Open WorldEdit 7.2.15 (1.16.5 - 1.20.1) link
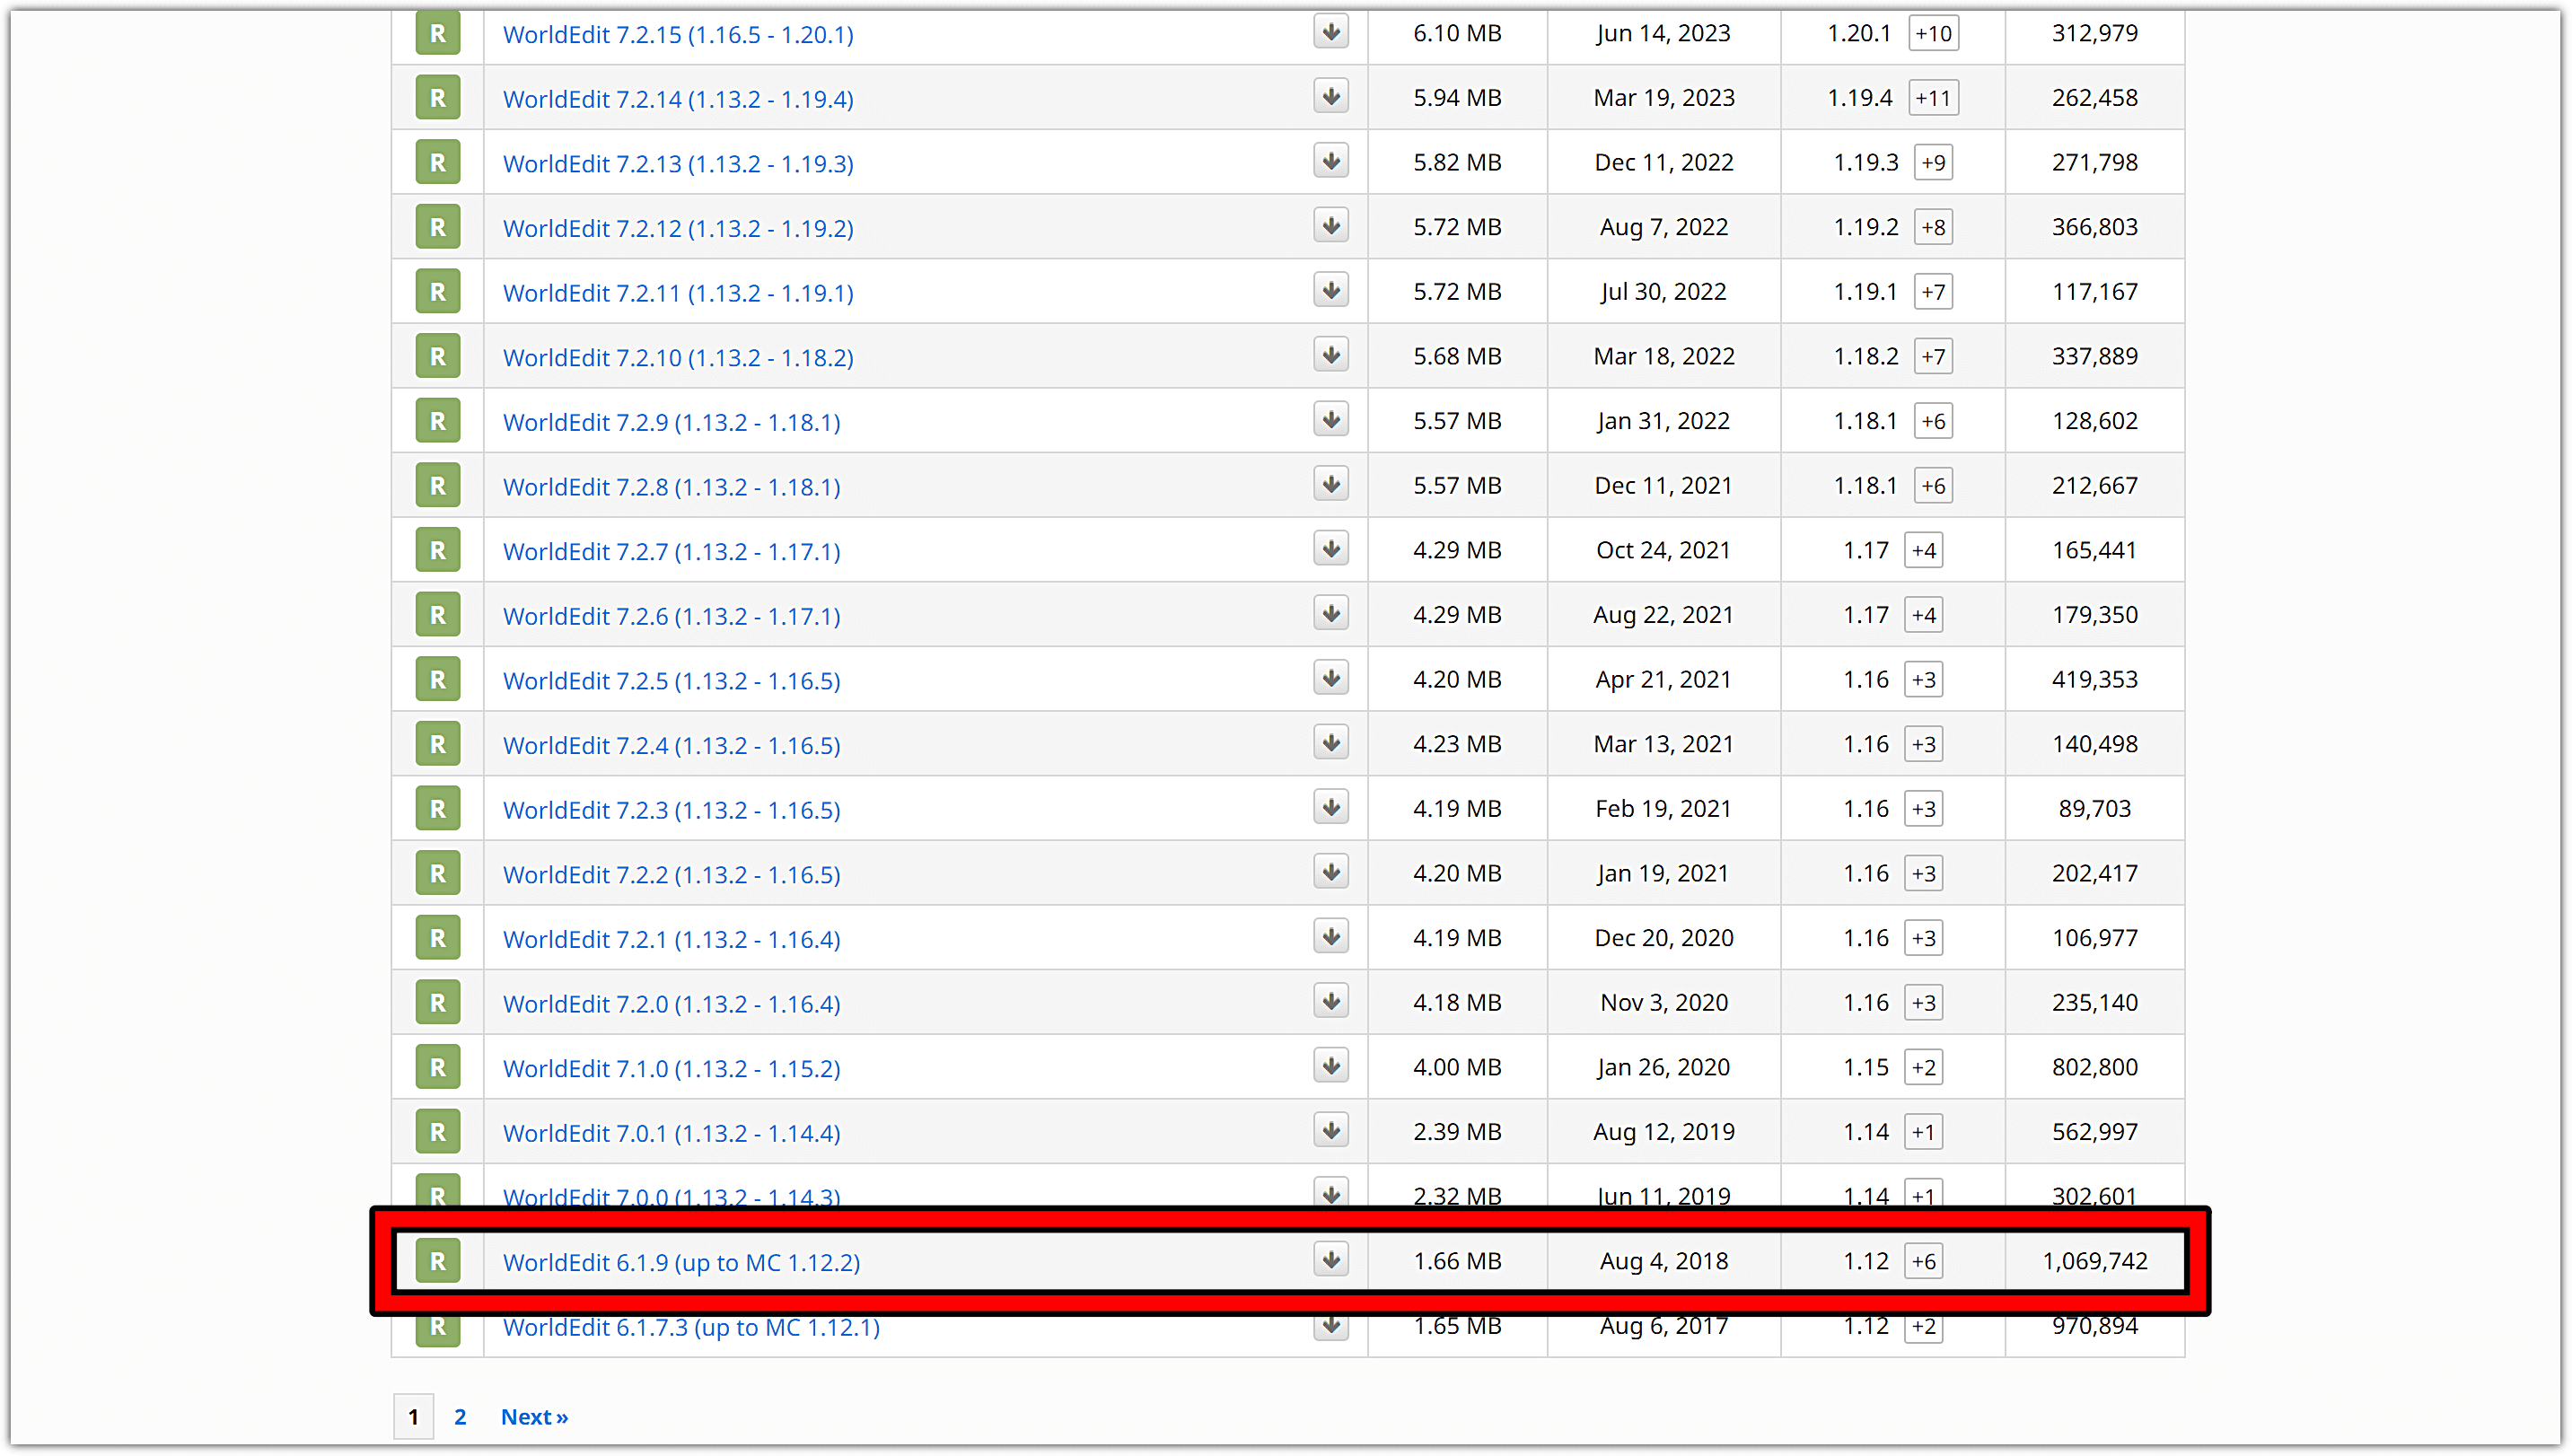Screen dimensions: 2572x1456 pyautogui.click(x=678, y=34)
